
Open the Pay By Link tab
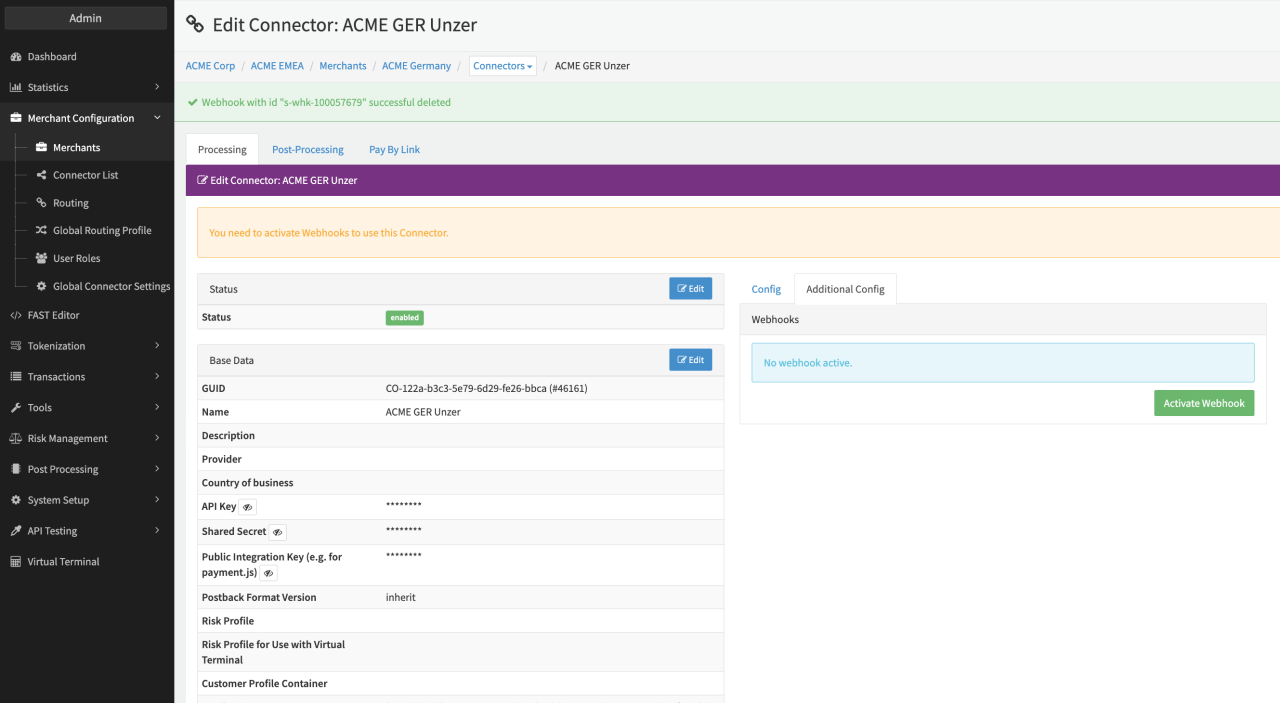(x=394, y=150)
